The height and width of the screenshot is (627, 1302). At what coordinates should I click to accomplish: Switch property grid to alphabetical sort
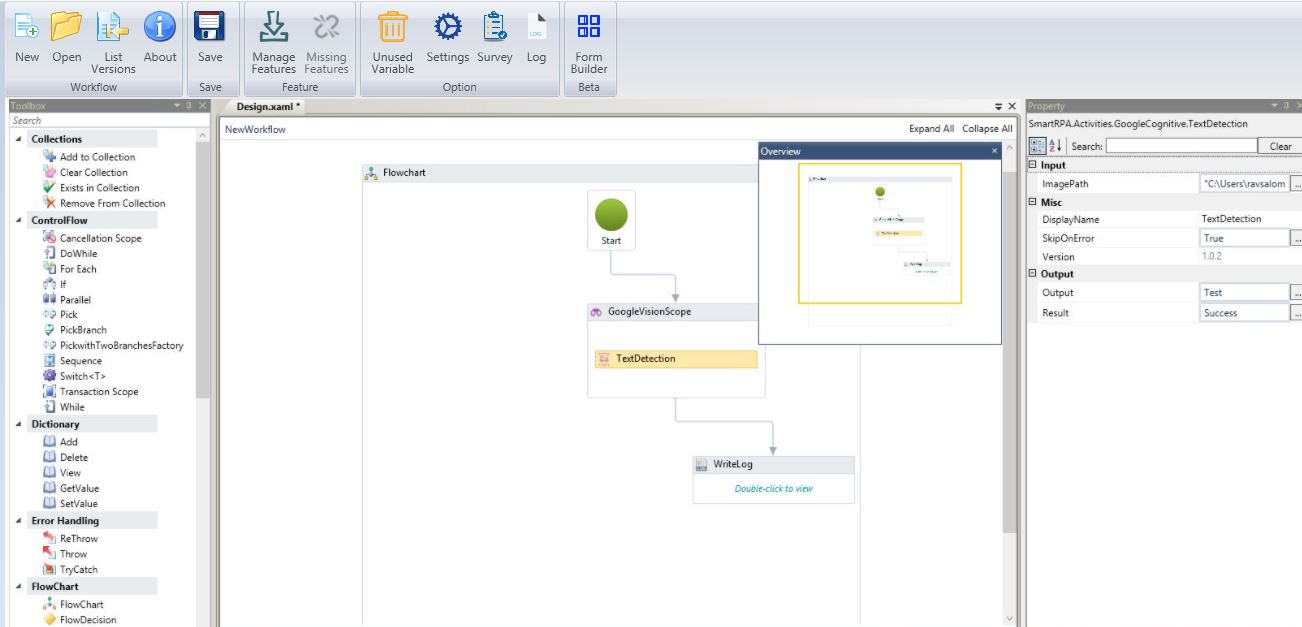pyautogui.click(x=1056, y=146)
